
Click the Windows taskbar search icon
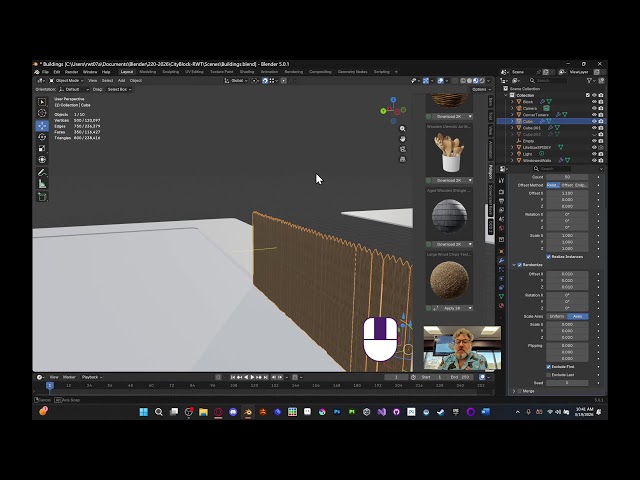pos(159,412)
